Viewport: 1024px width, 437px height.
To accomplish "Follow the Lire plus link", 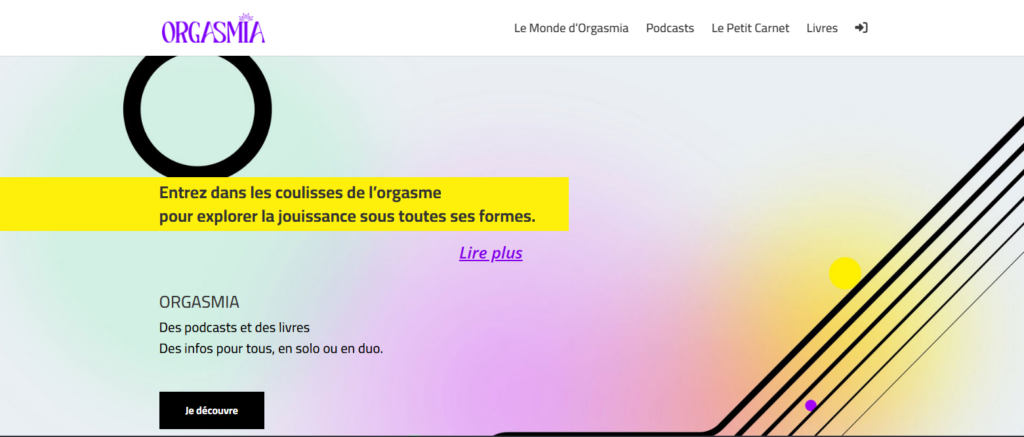I will (x=491, y=253).
